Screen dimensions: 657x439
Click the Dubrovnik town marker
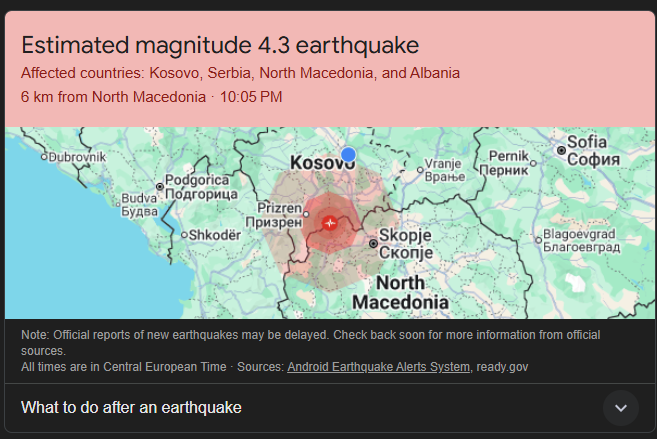coord(43,157)
